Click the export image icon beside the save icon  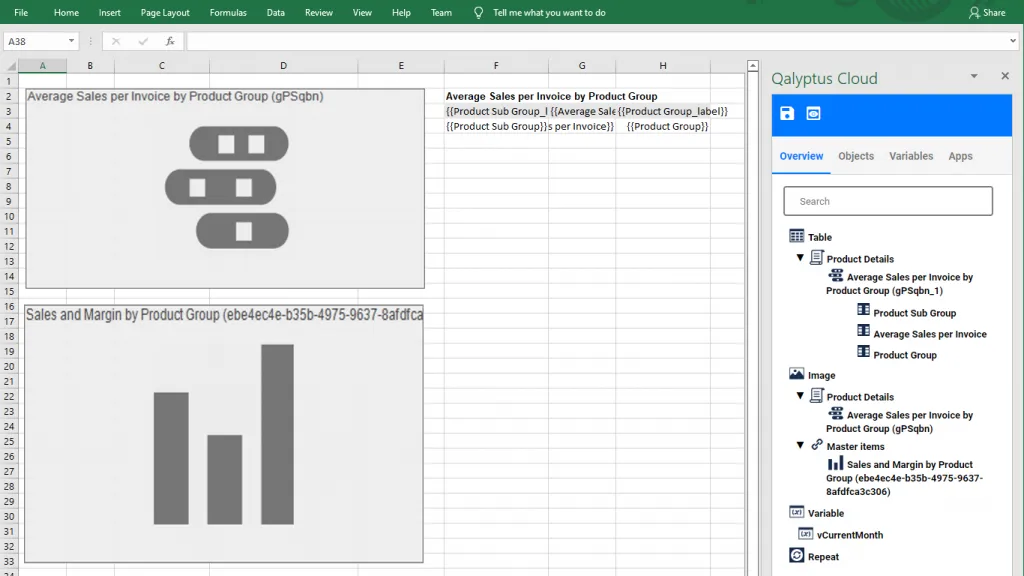[x=813, y=114]
